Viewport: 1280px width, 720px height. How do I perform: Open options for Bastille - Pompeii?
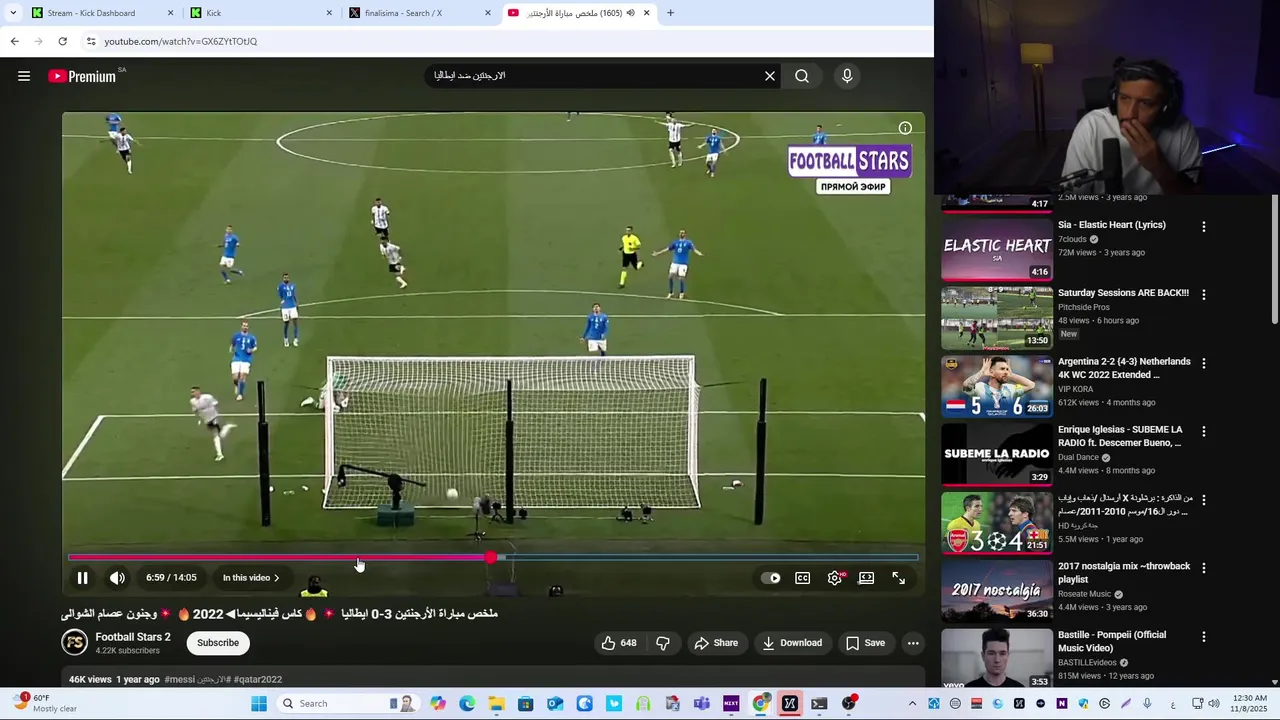pos(1203,636)
